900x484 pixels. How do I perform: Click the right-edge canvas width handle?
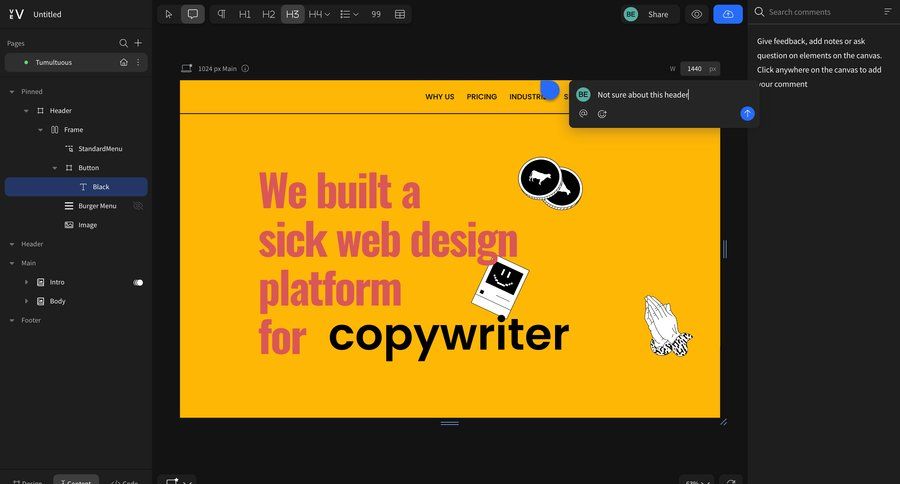point(725,249)
